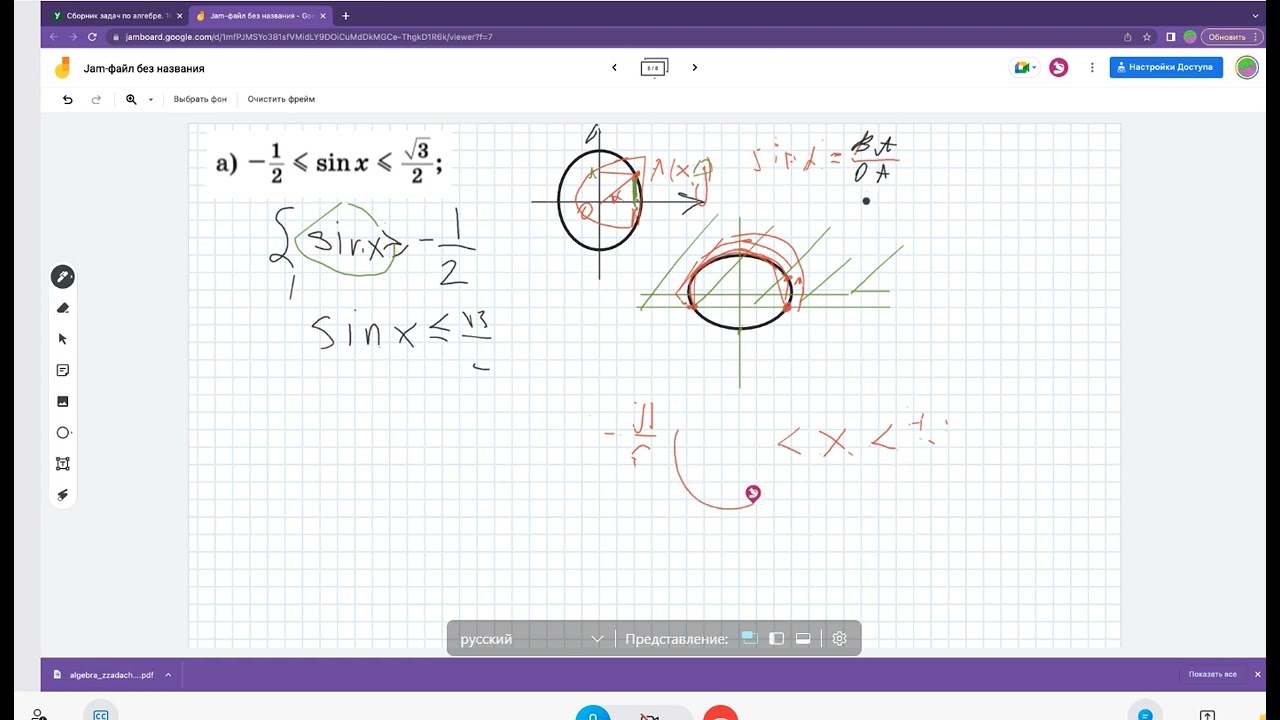Click 'Очистить фрейм' to clear frame
This screenshot has width=1280, height=720.
click(281, 99)
